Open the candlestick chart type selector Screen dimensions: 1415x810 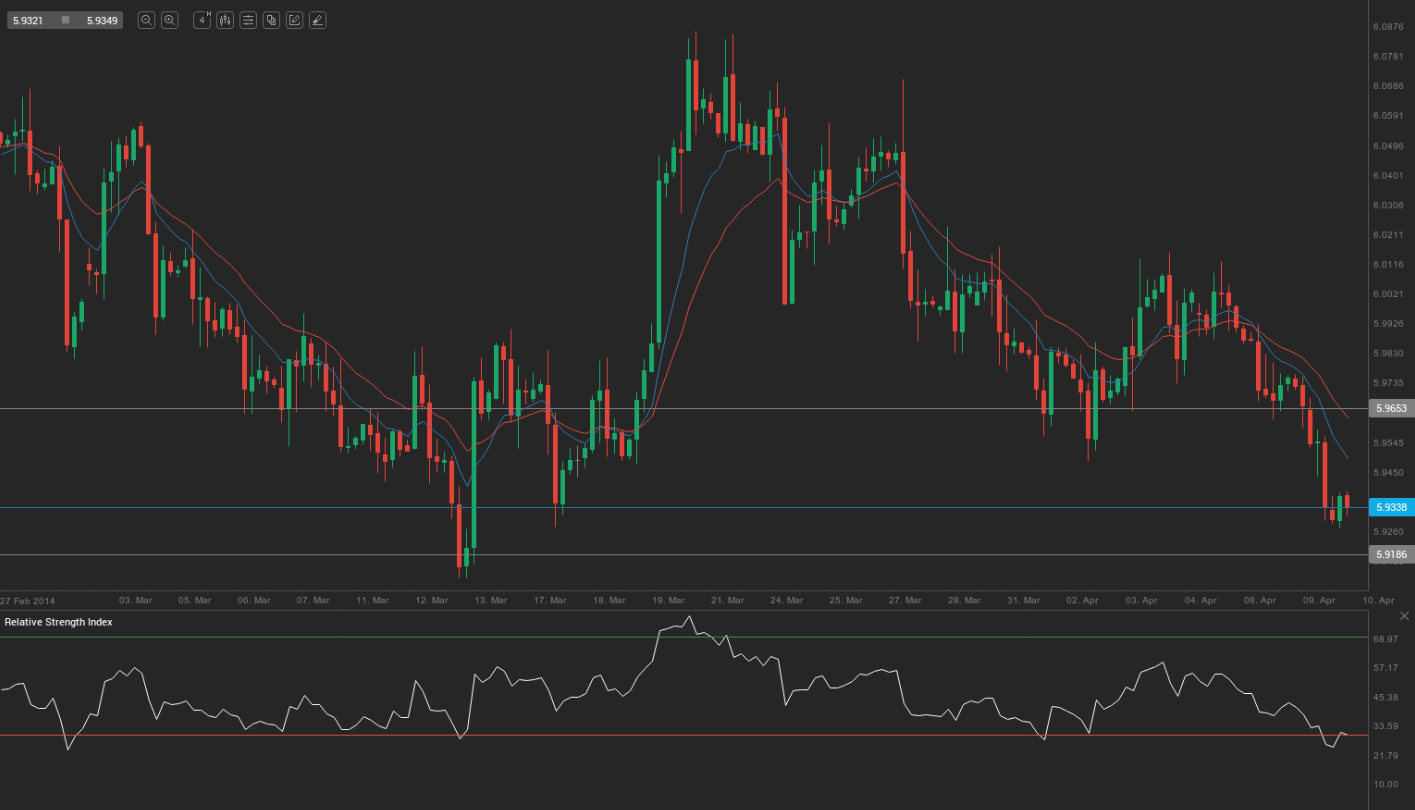pos(225,20)
